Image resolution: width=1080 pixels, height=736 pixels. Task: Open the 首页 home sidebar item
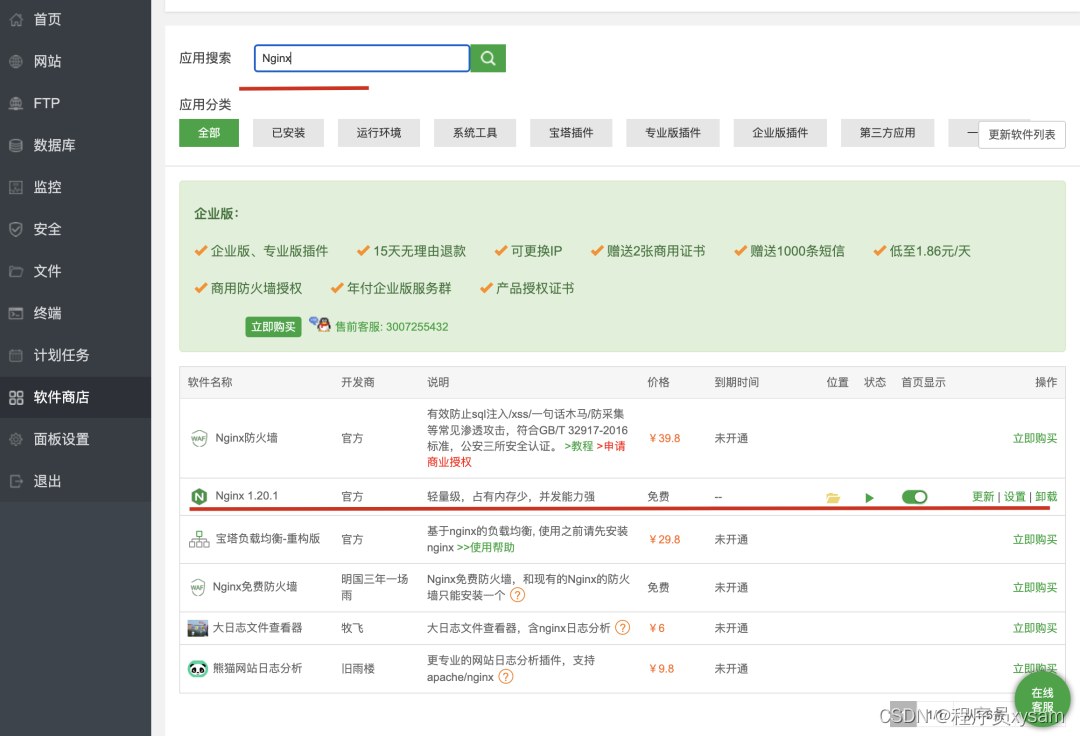tap(75, 19)
